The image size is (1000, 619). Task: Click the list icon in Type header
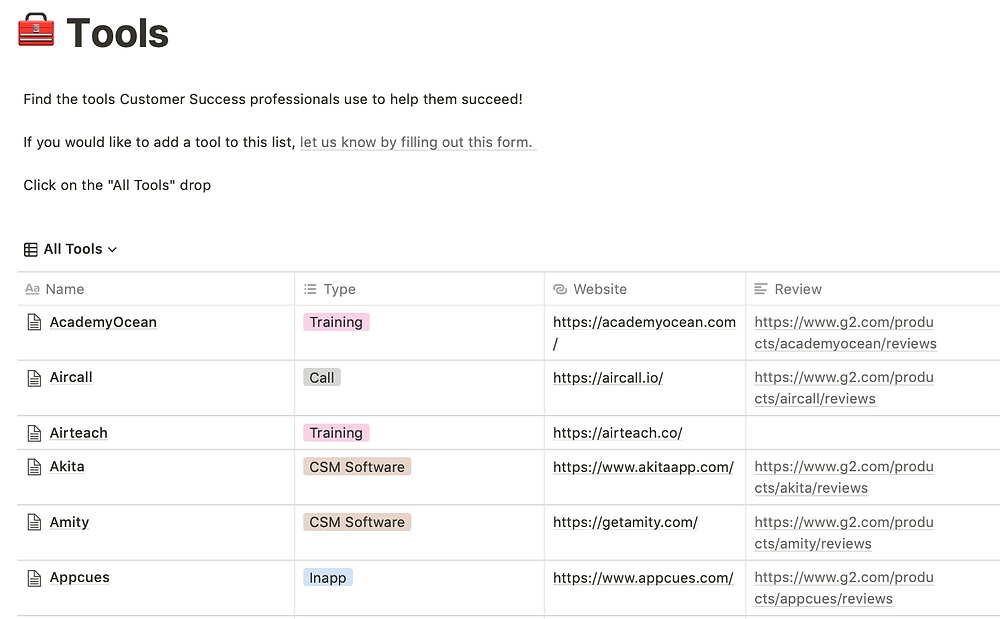click(310, 289)
